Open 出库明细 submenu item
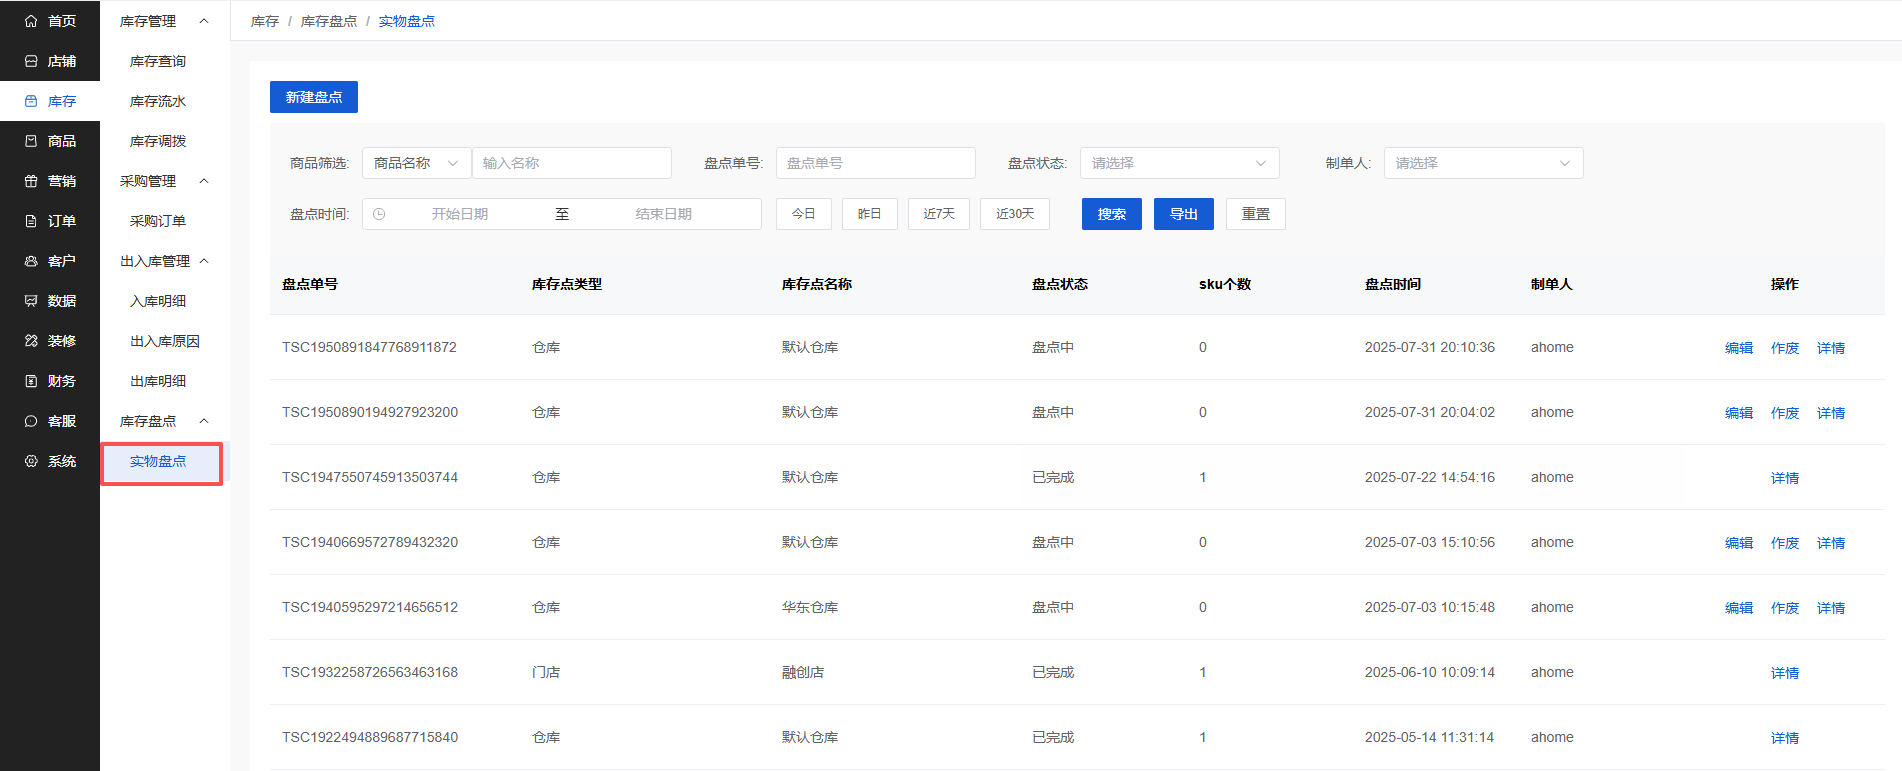 tap(158, 381)
